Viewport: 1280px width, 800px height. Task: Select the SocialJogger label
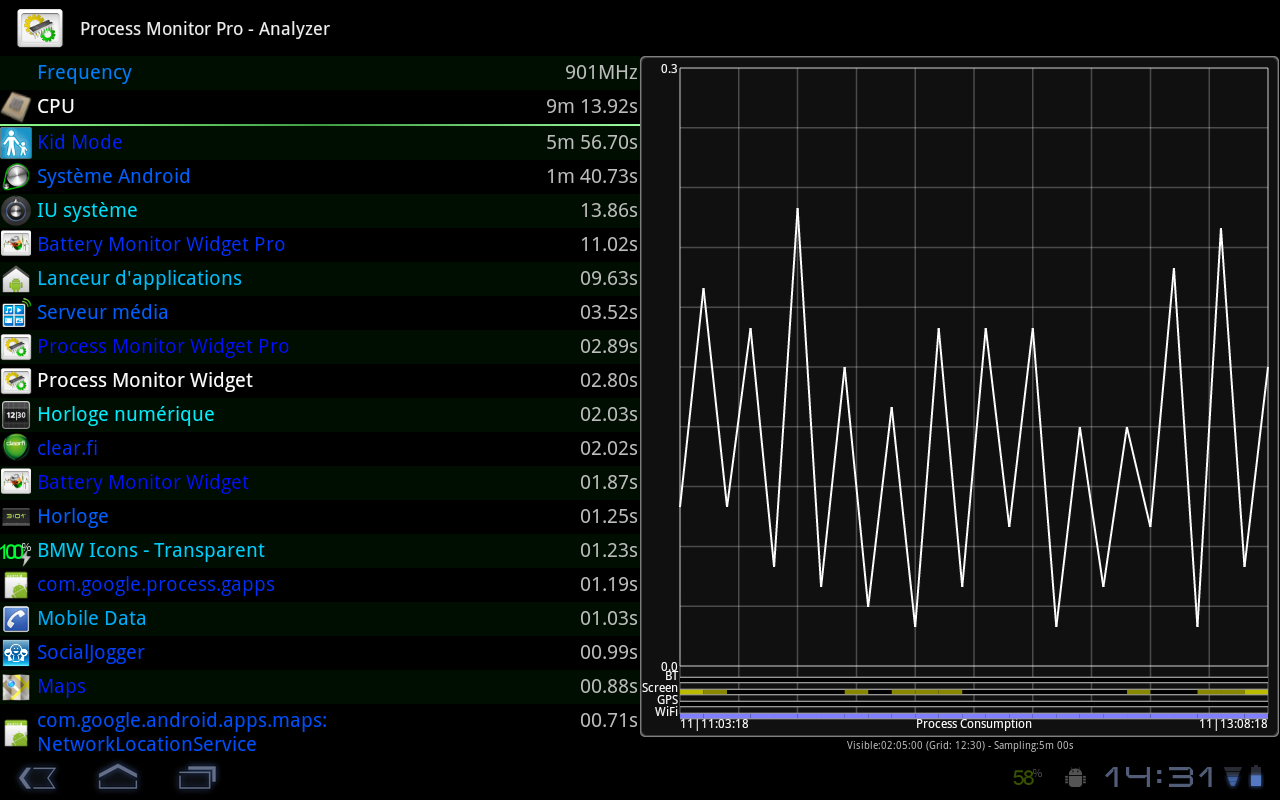[x=91, y=652]
